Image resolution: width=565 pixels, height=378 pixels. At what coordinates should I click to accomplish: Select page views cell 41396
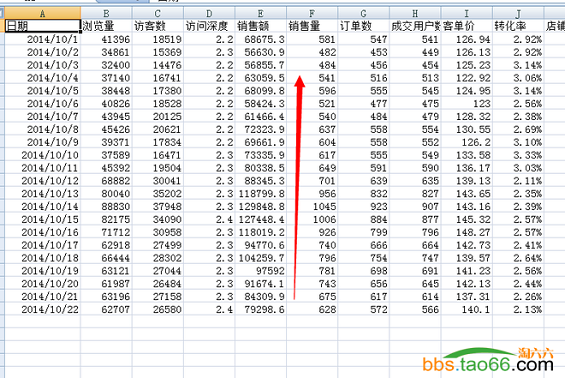point(106,39)
